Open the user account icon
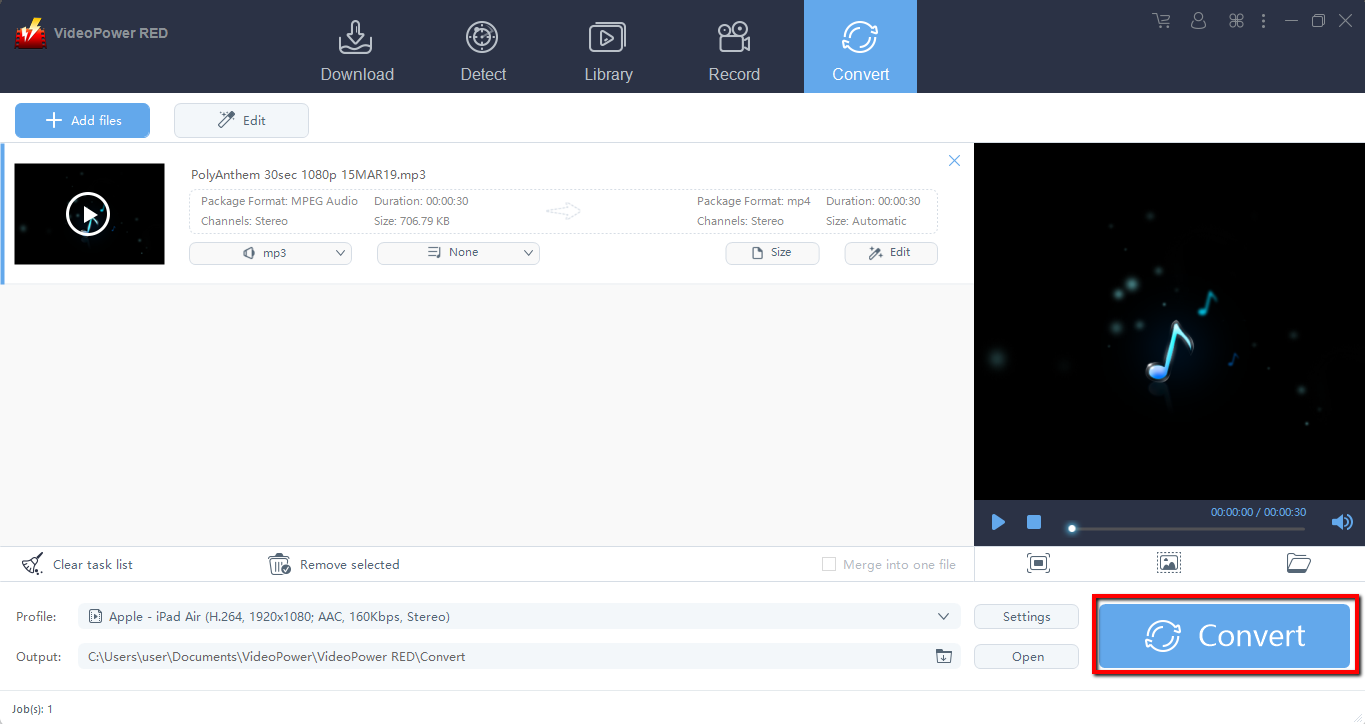The image size is (1365, 724). 1199,21
